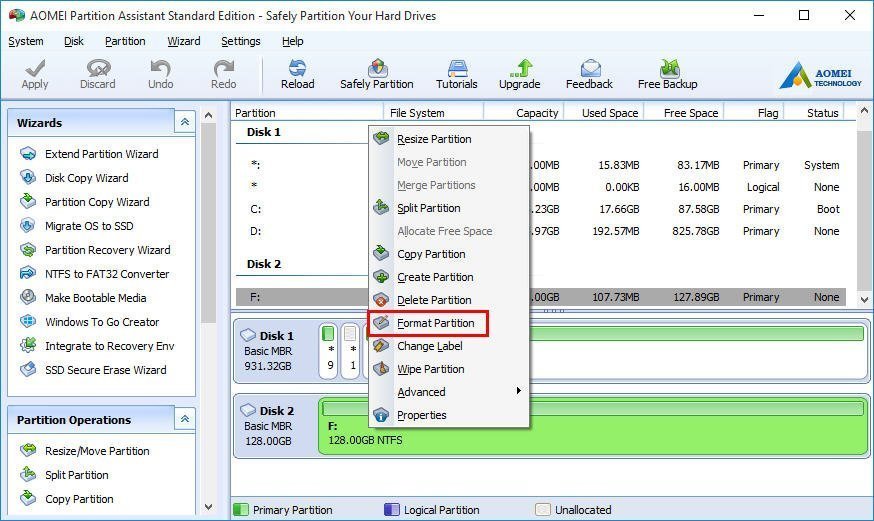Click the Split Partition sidebar icon
This screenshot has height=521, width=874.
(28, 474)
